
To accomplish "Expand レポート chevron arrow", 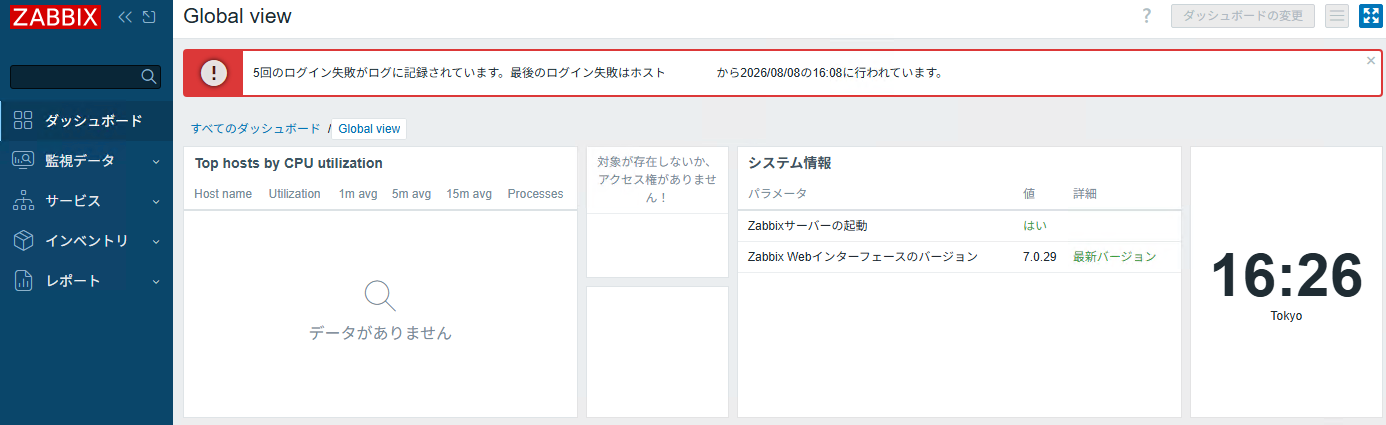I will [156, 282].
